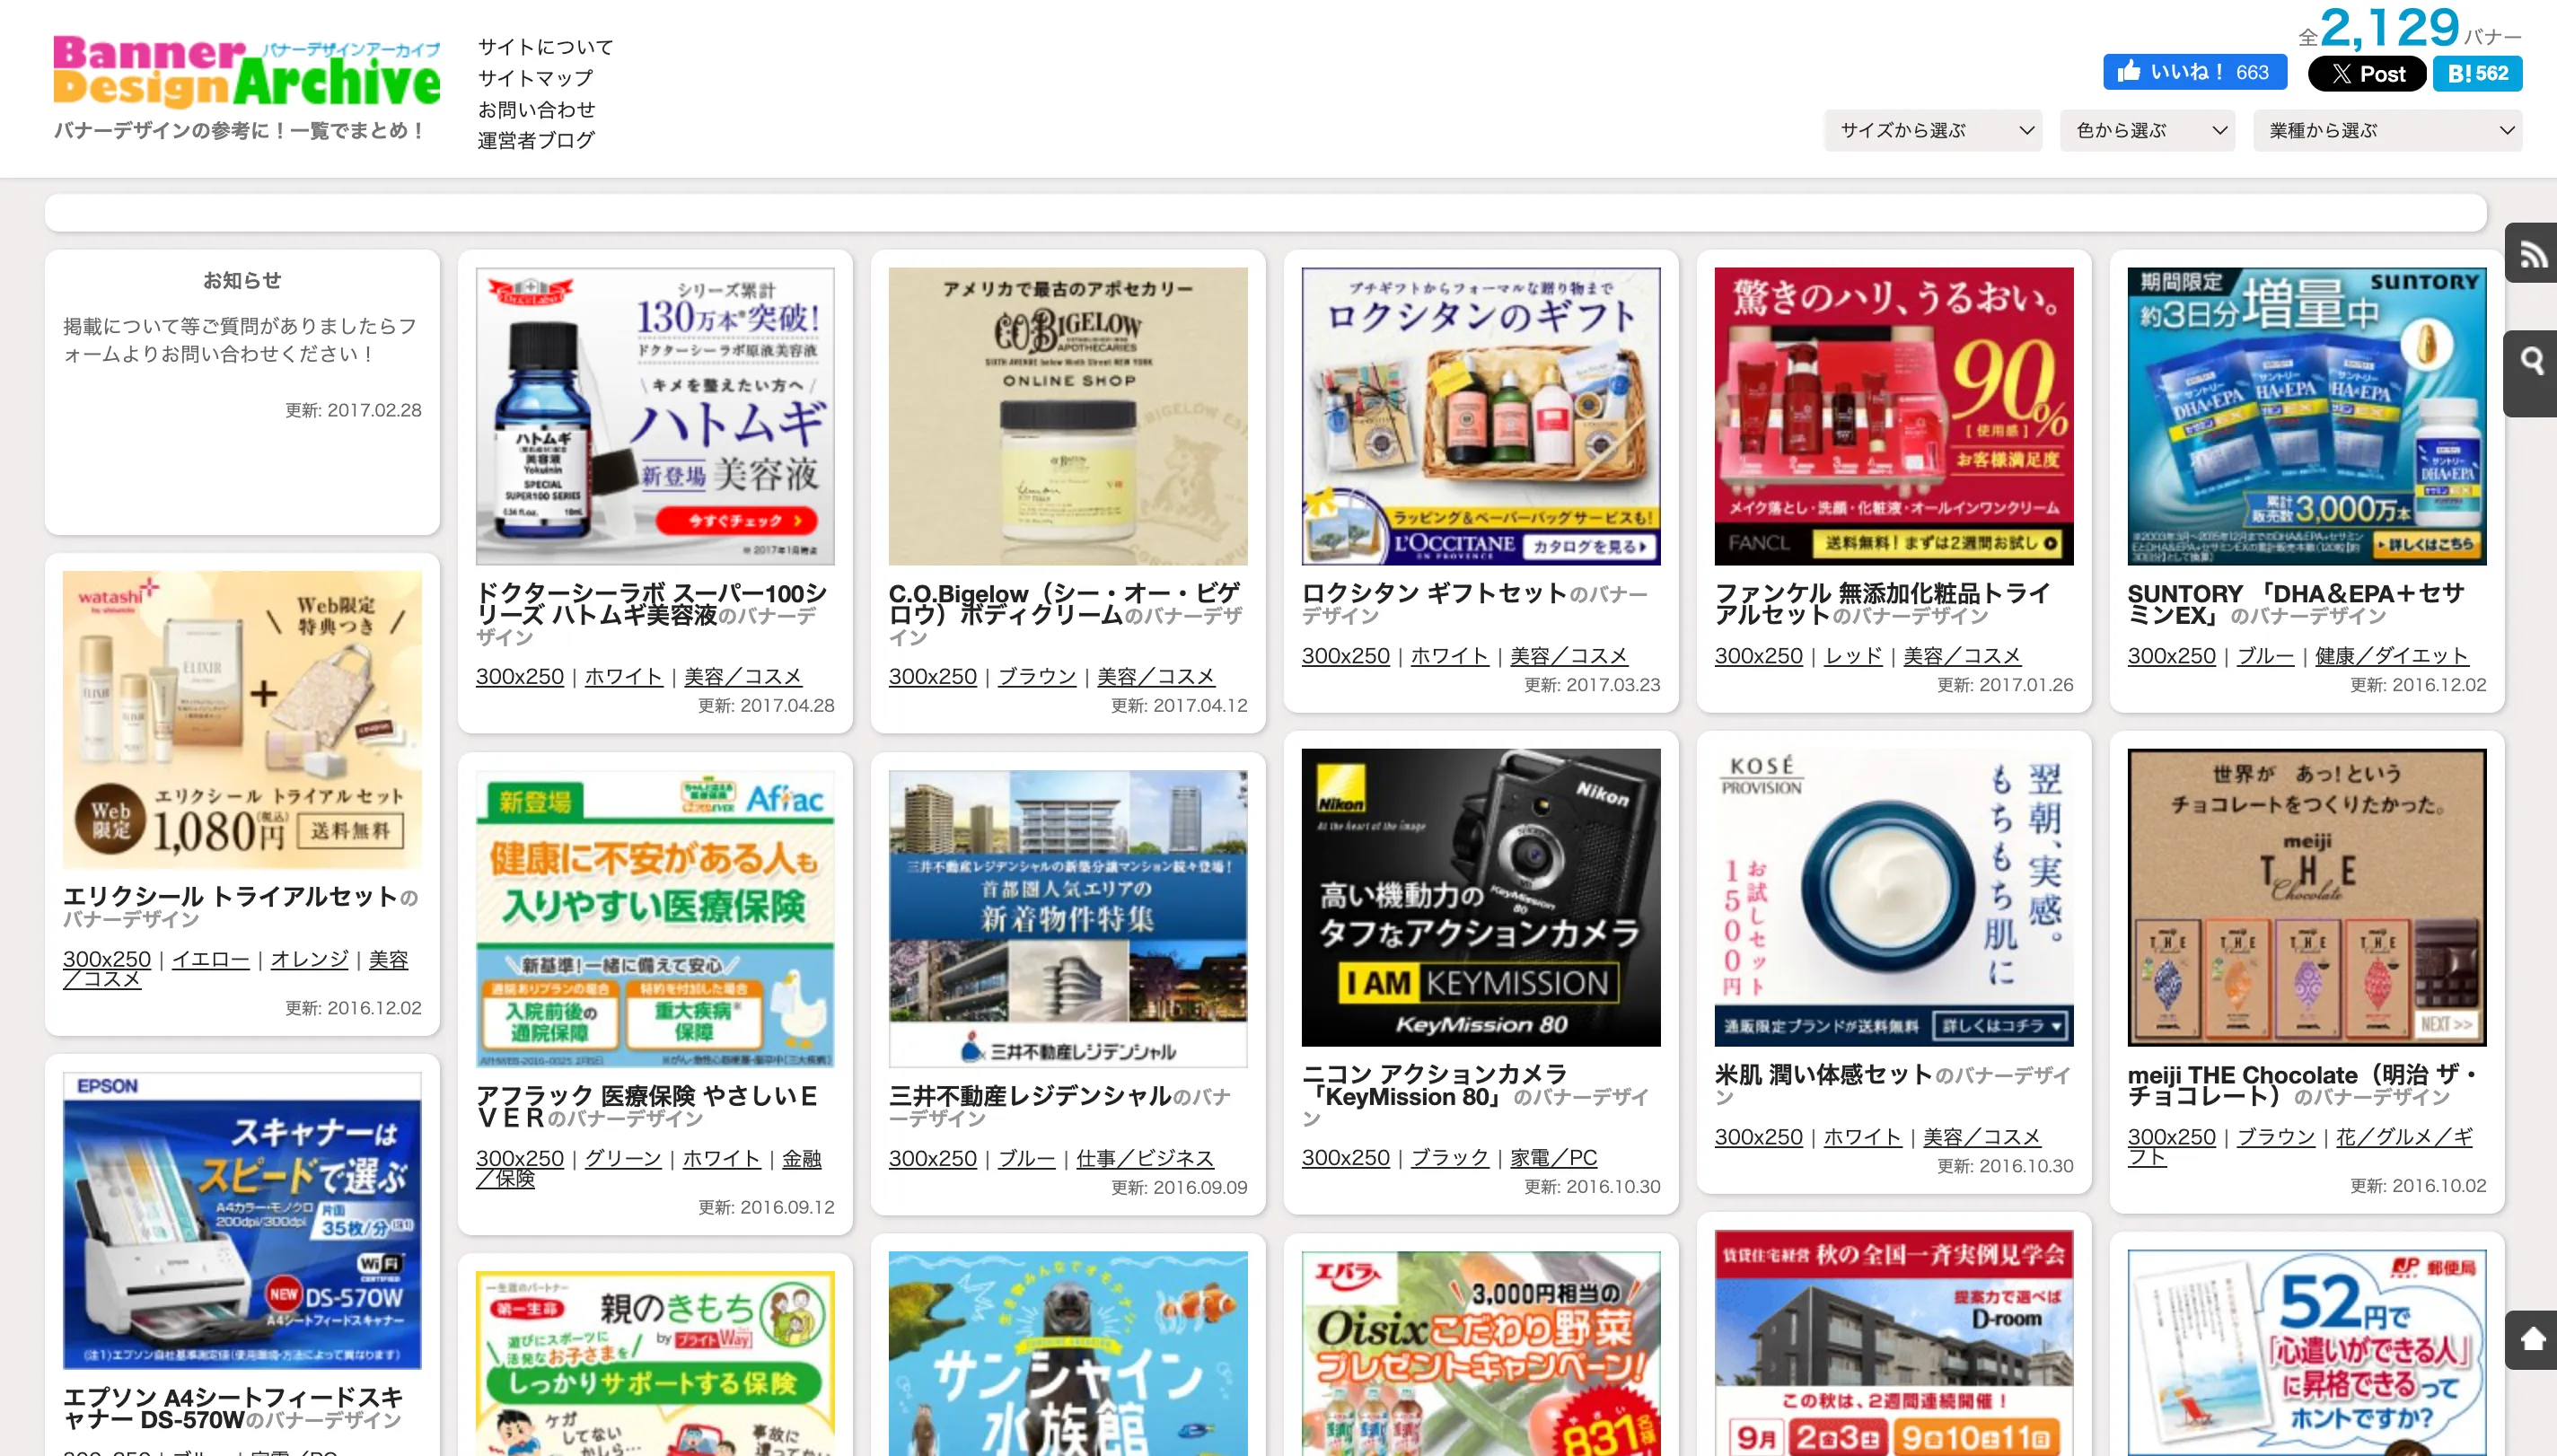Click the Banner Design Archive logo

click(246, 72)
